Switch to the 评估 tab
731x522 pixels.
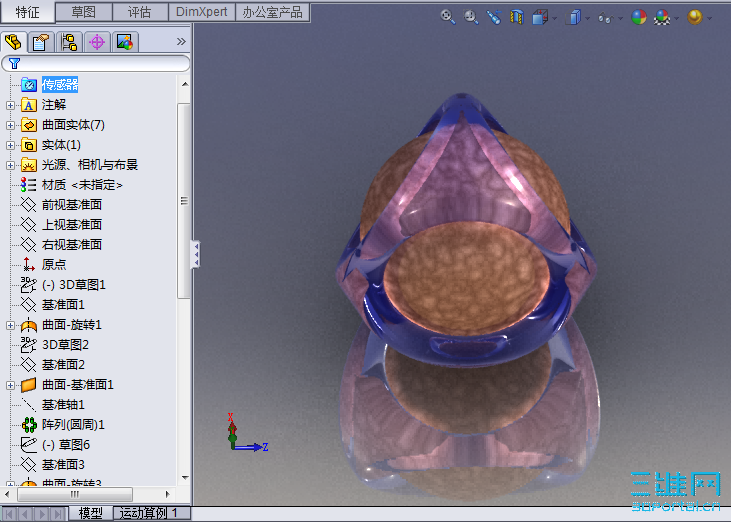[x=140, y=12]
